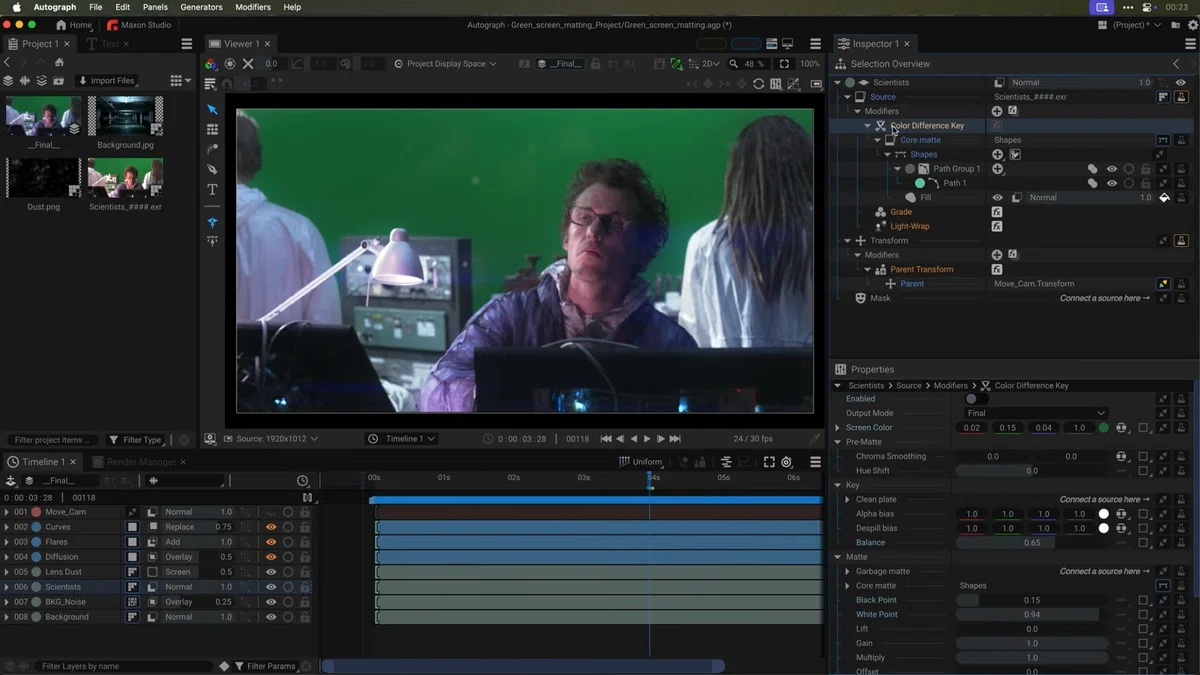This screenshot has width=1200, height=675.
Task: Toggle the Enabled switch for Color Difference Key
Action: [x=976, y=399]
